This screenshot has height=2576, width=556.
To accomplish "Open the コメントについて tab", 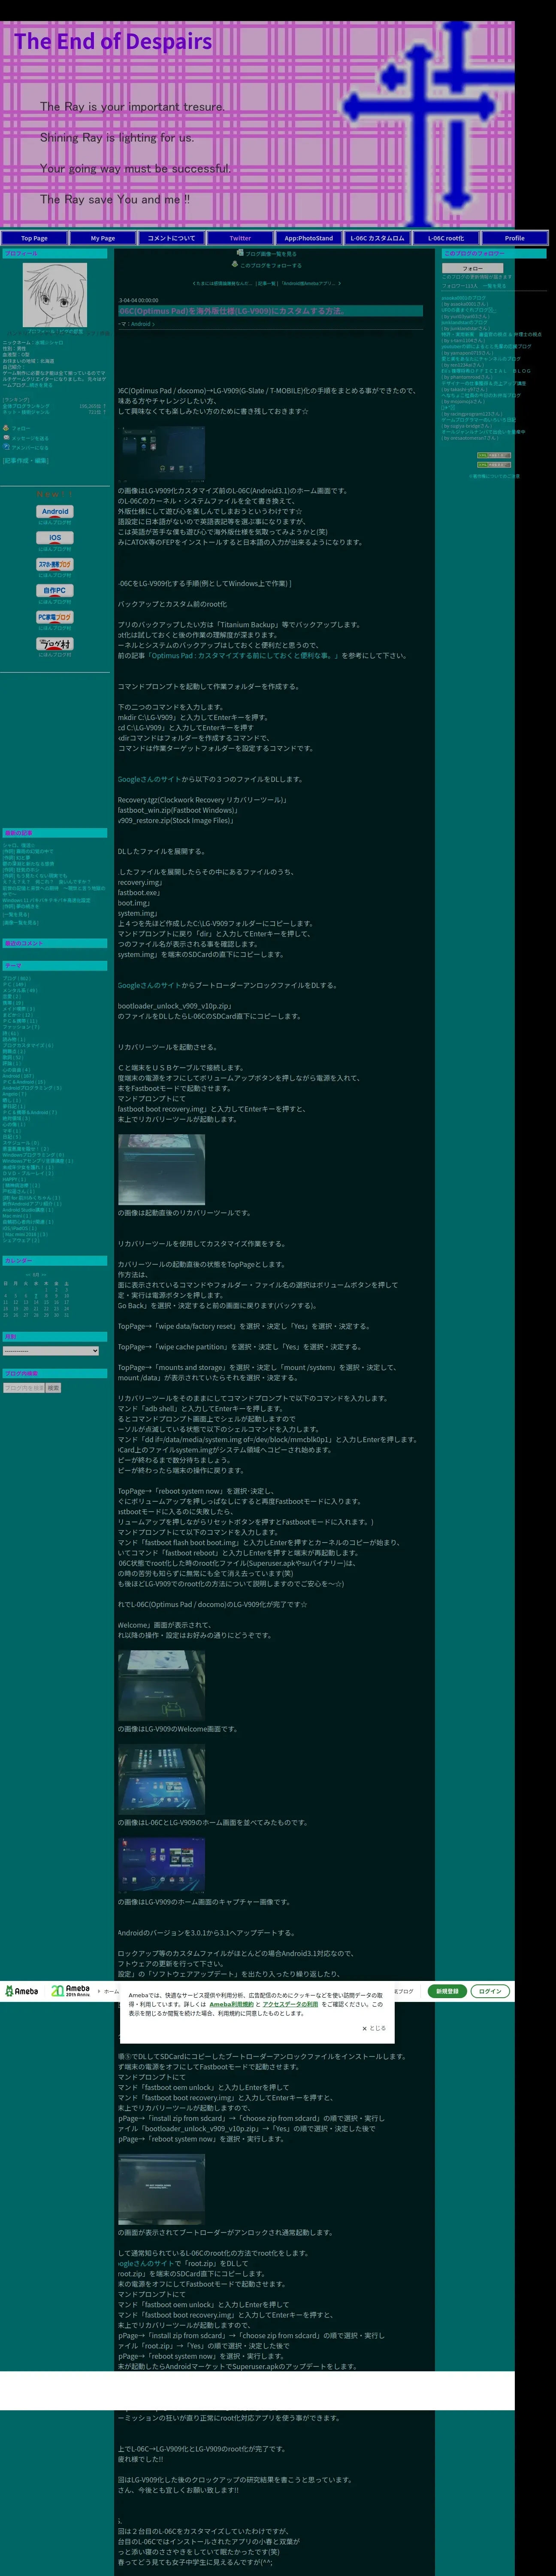I will coord(171,238).
